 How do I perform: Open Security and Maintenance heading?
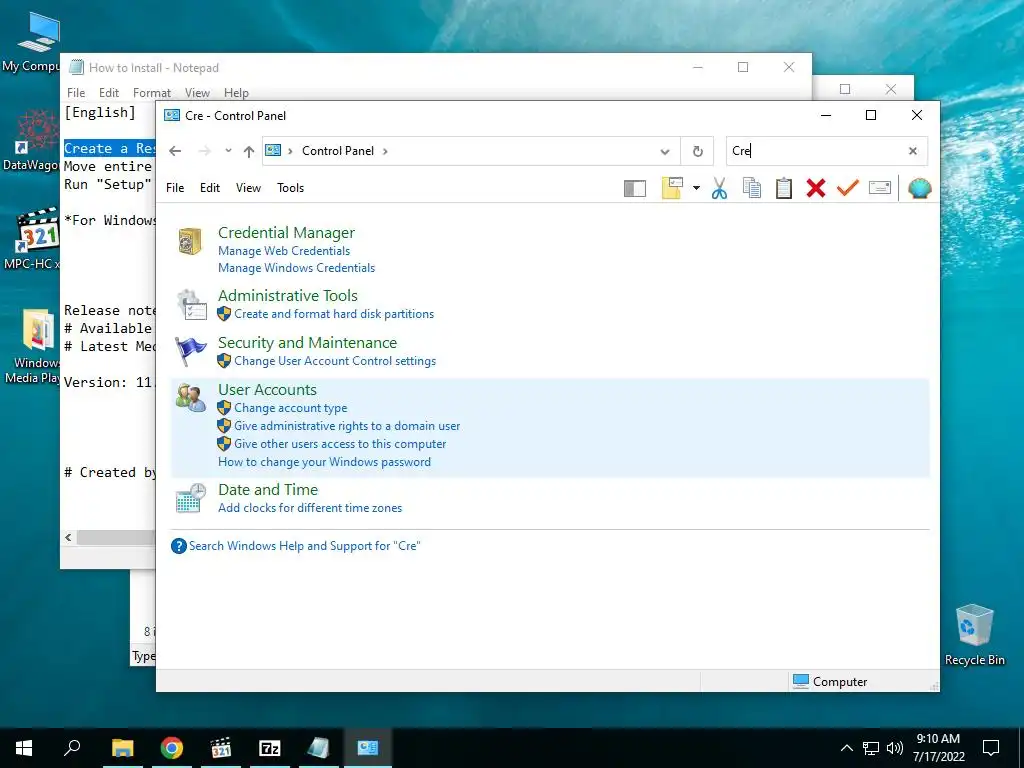pos(307,343)
